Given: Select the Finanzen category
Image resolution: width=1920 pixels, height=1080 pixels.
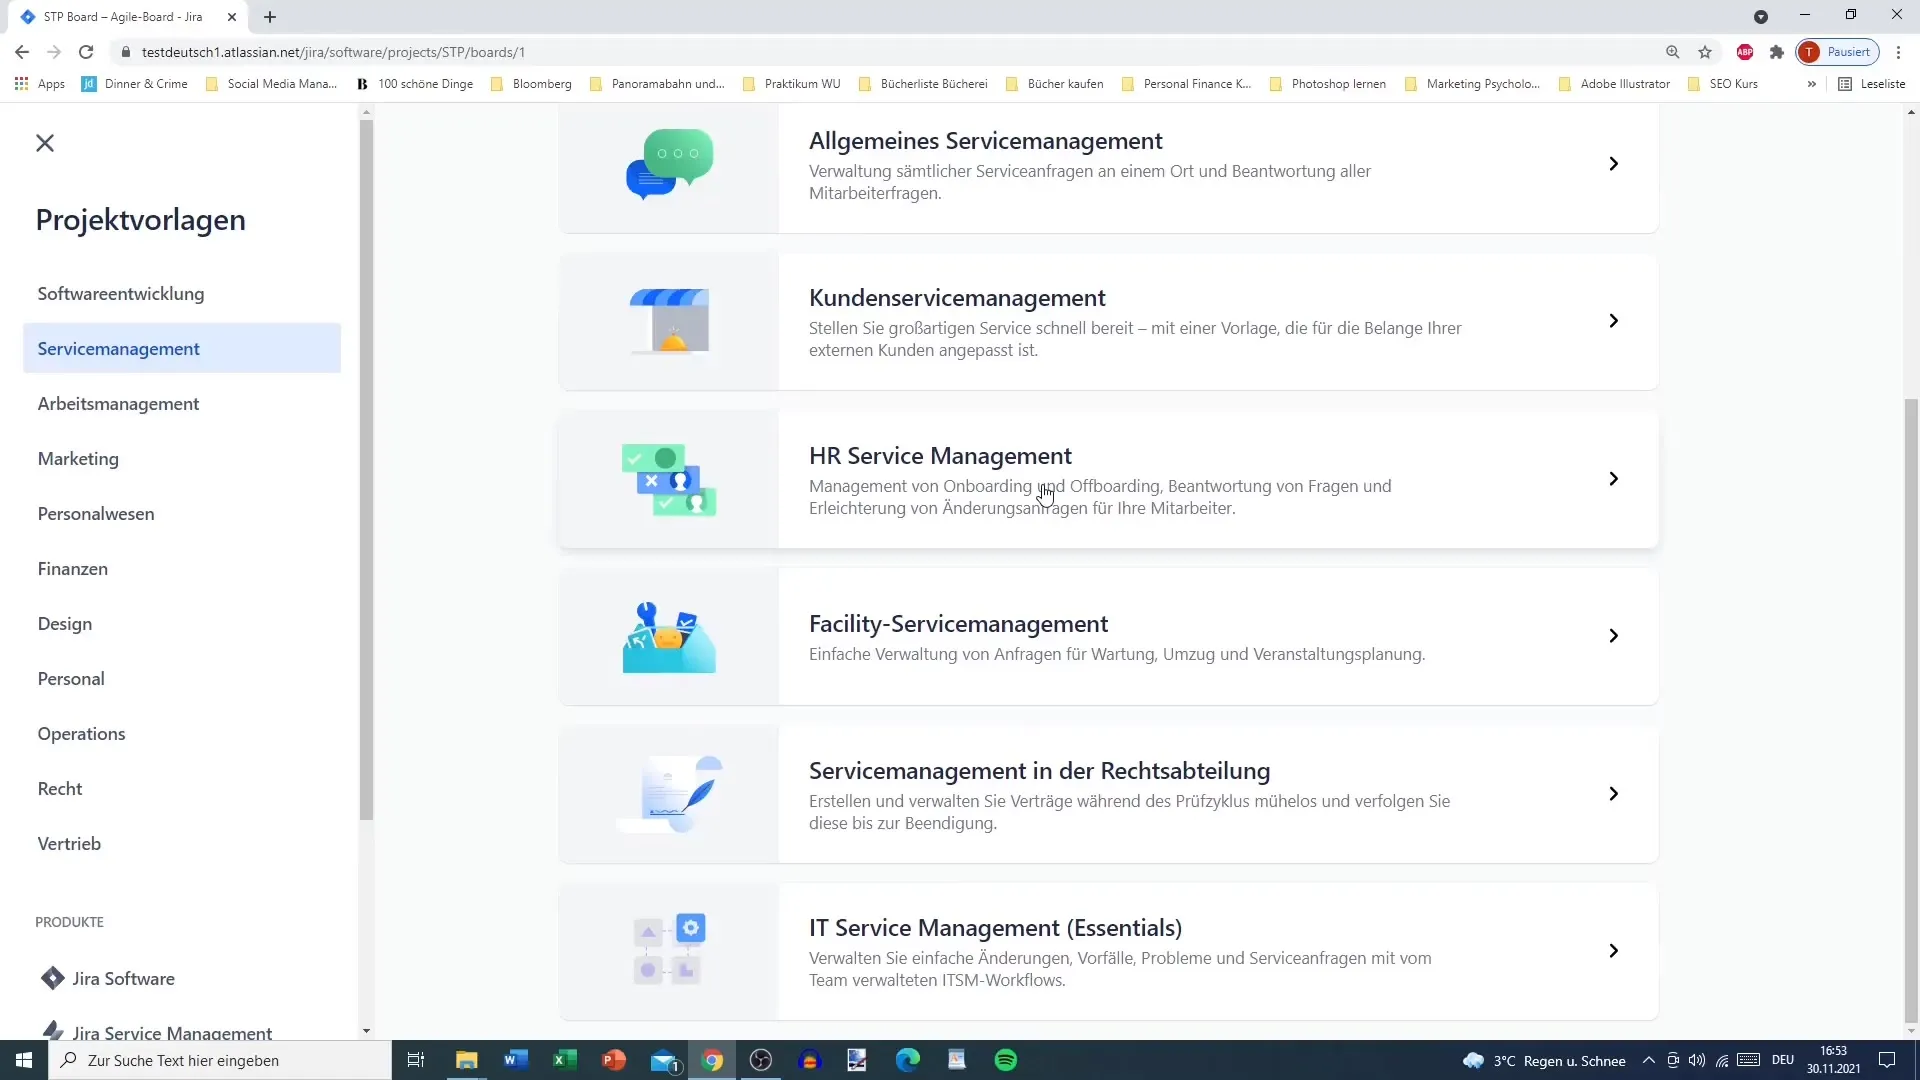Looking at the screenshot, I should click(x=182, y=568).
